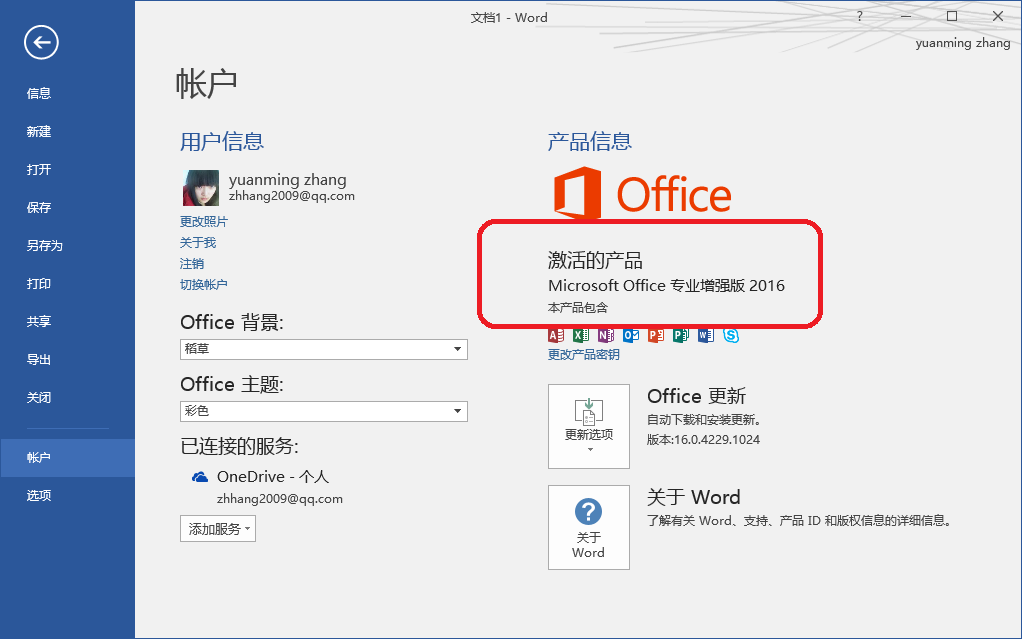Click the 更改产品密钥 link

tap(583, 355)
